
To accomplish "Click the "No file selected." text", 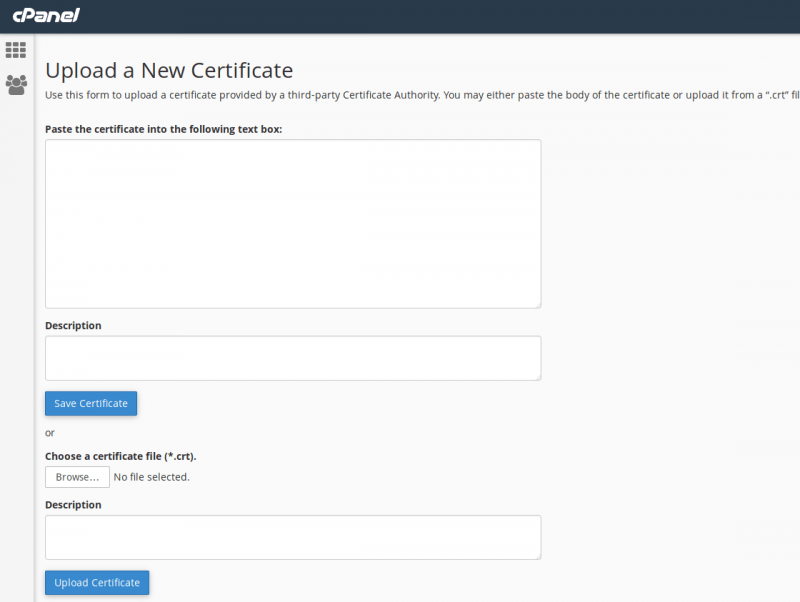I will coord(151,477).
